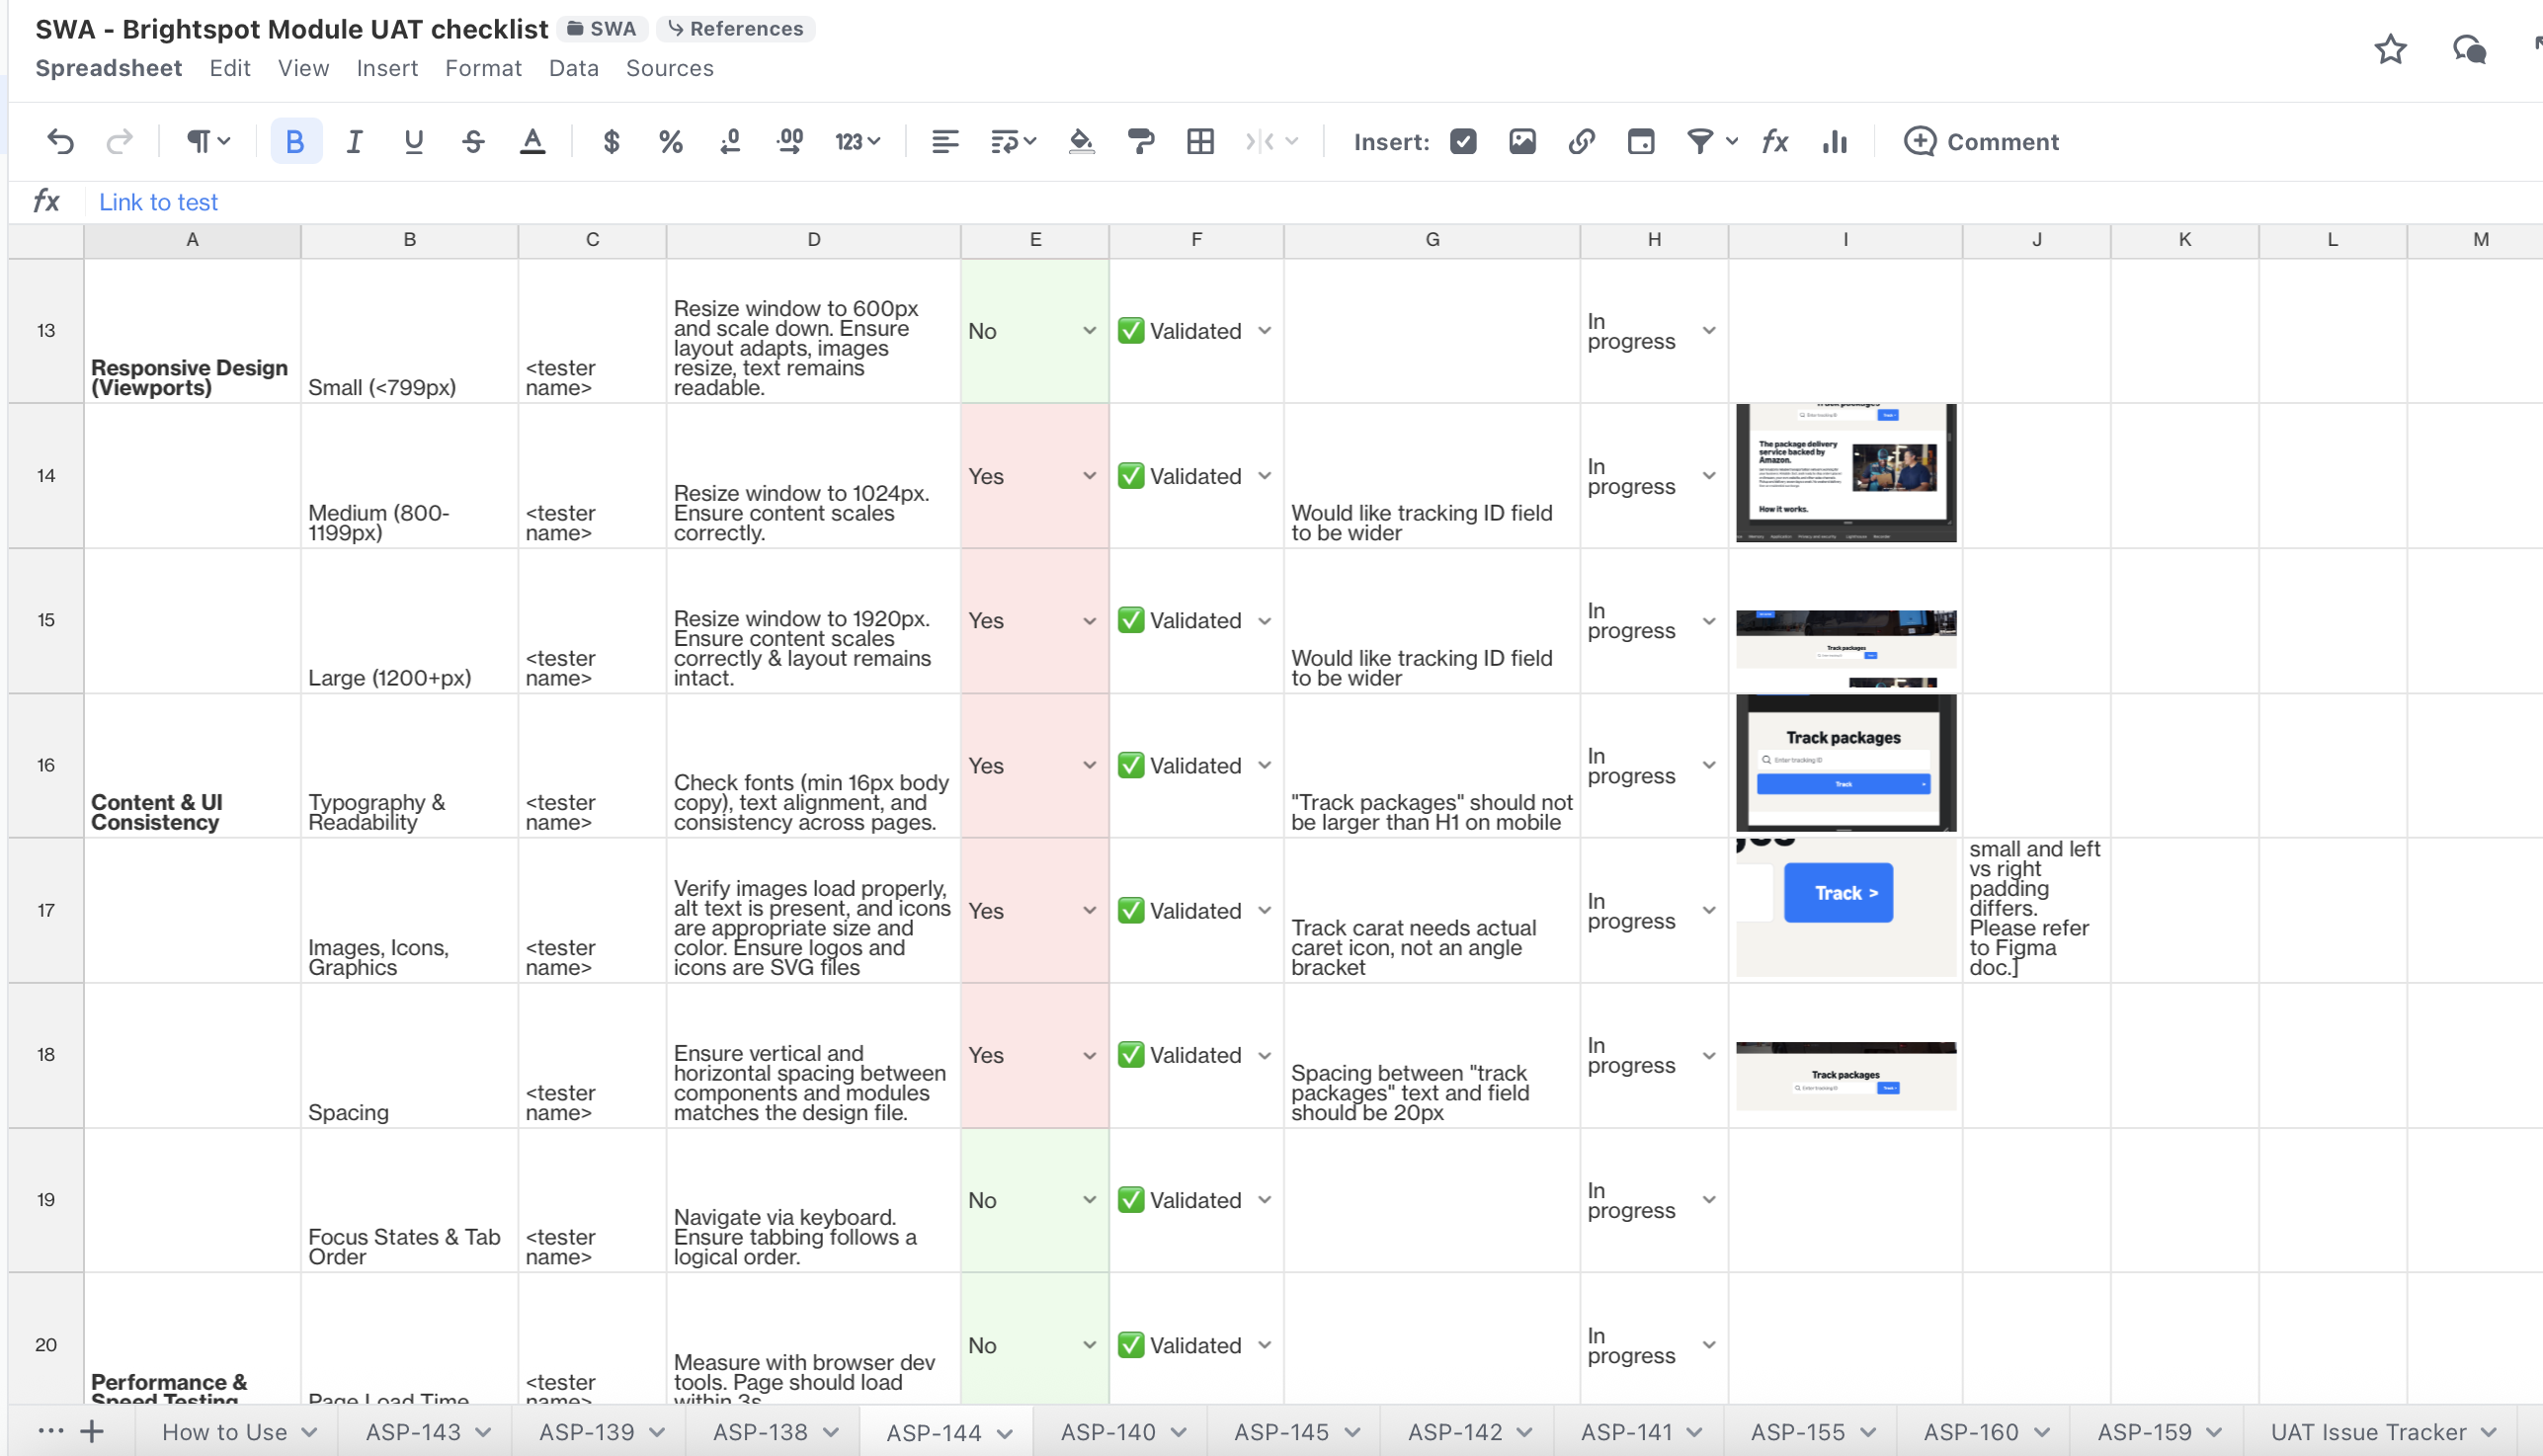The height and width of the screenshot is (1456, 2543).
Task: Toggle bold formatting button
Action: click(x=295, y=142)
